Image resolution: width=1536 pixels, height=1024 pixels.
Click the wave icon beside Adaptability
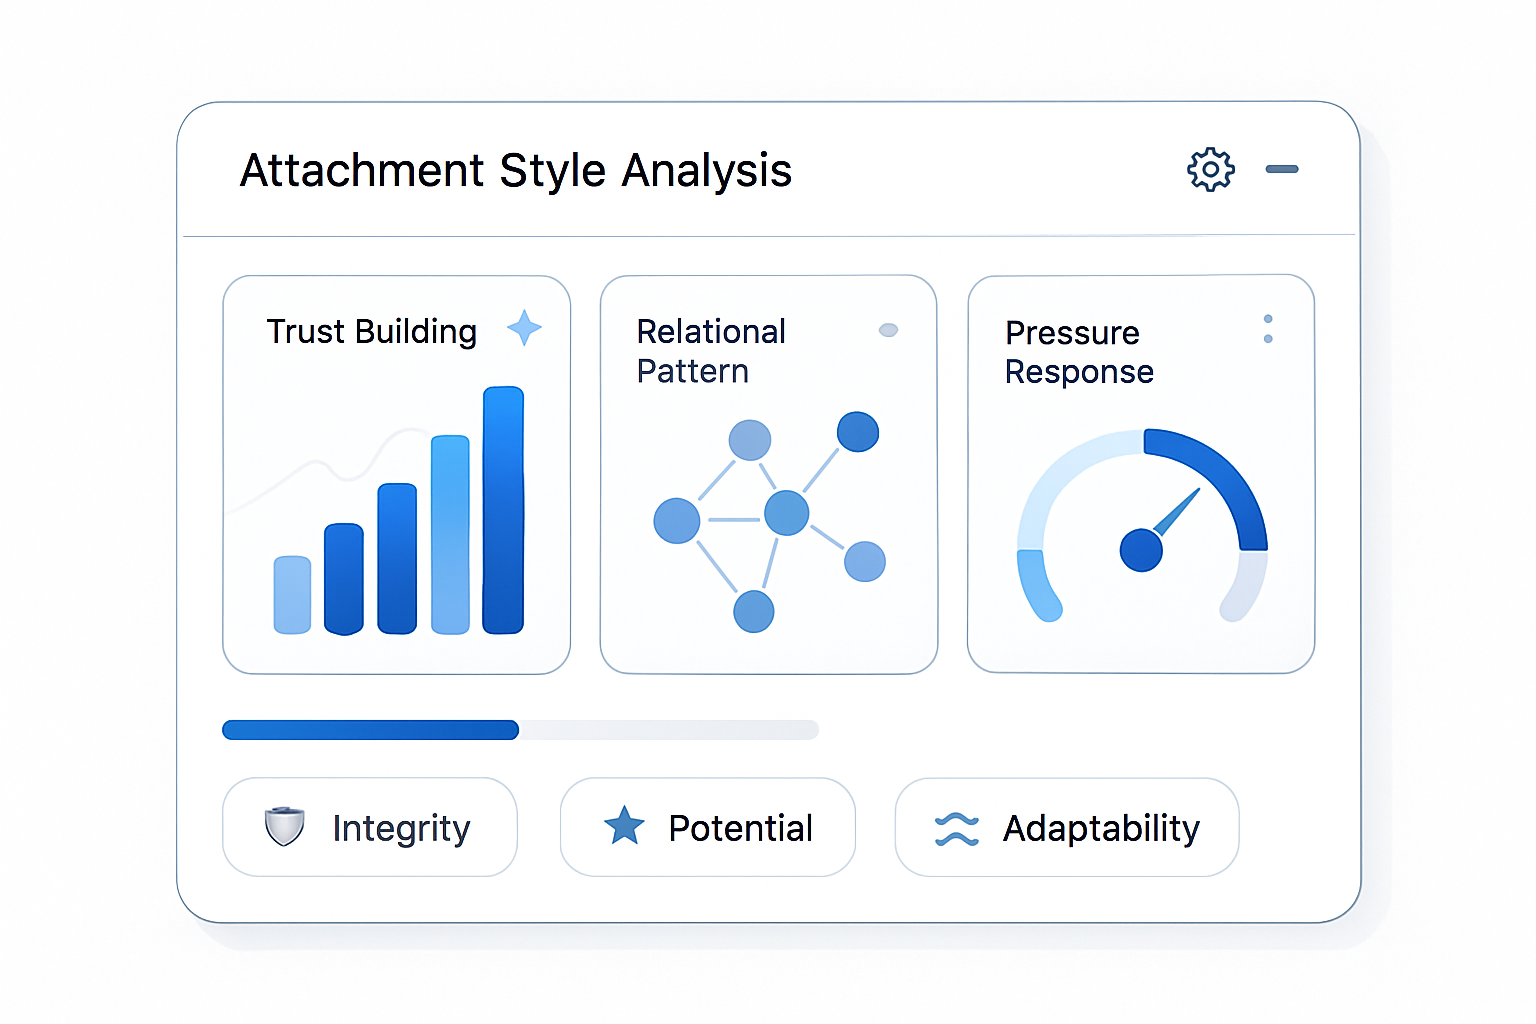click(957, 829)
